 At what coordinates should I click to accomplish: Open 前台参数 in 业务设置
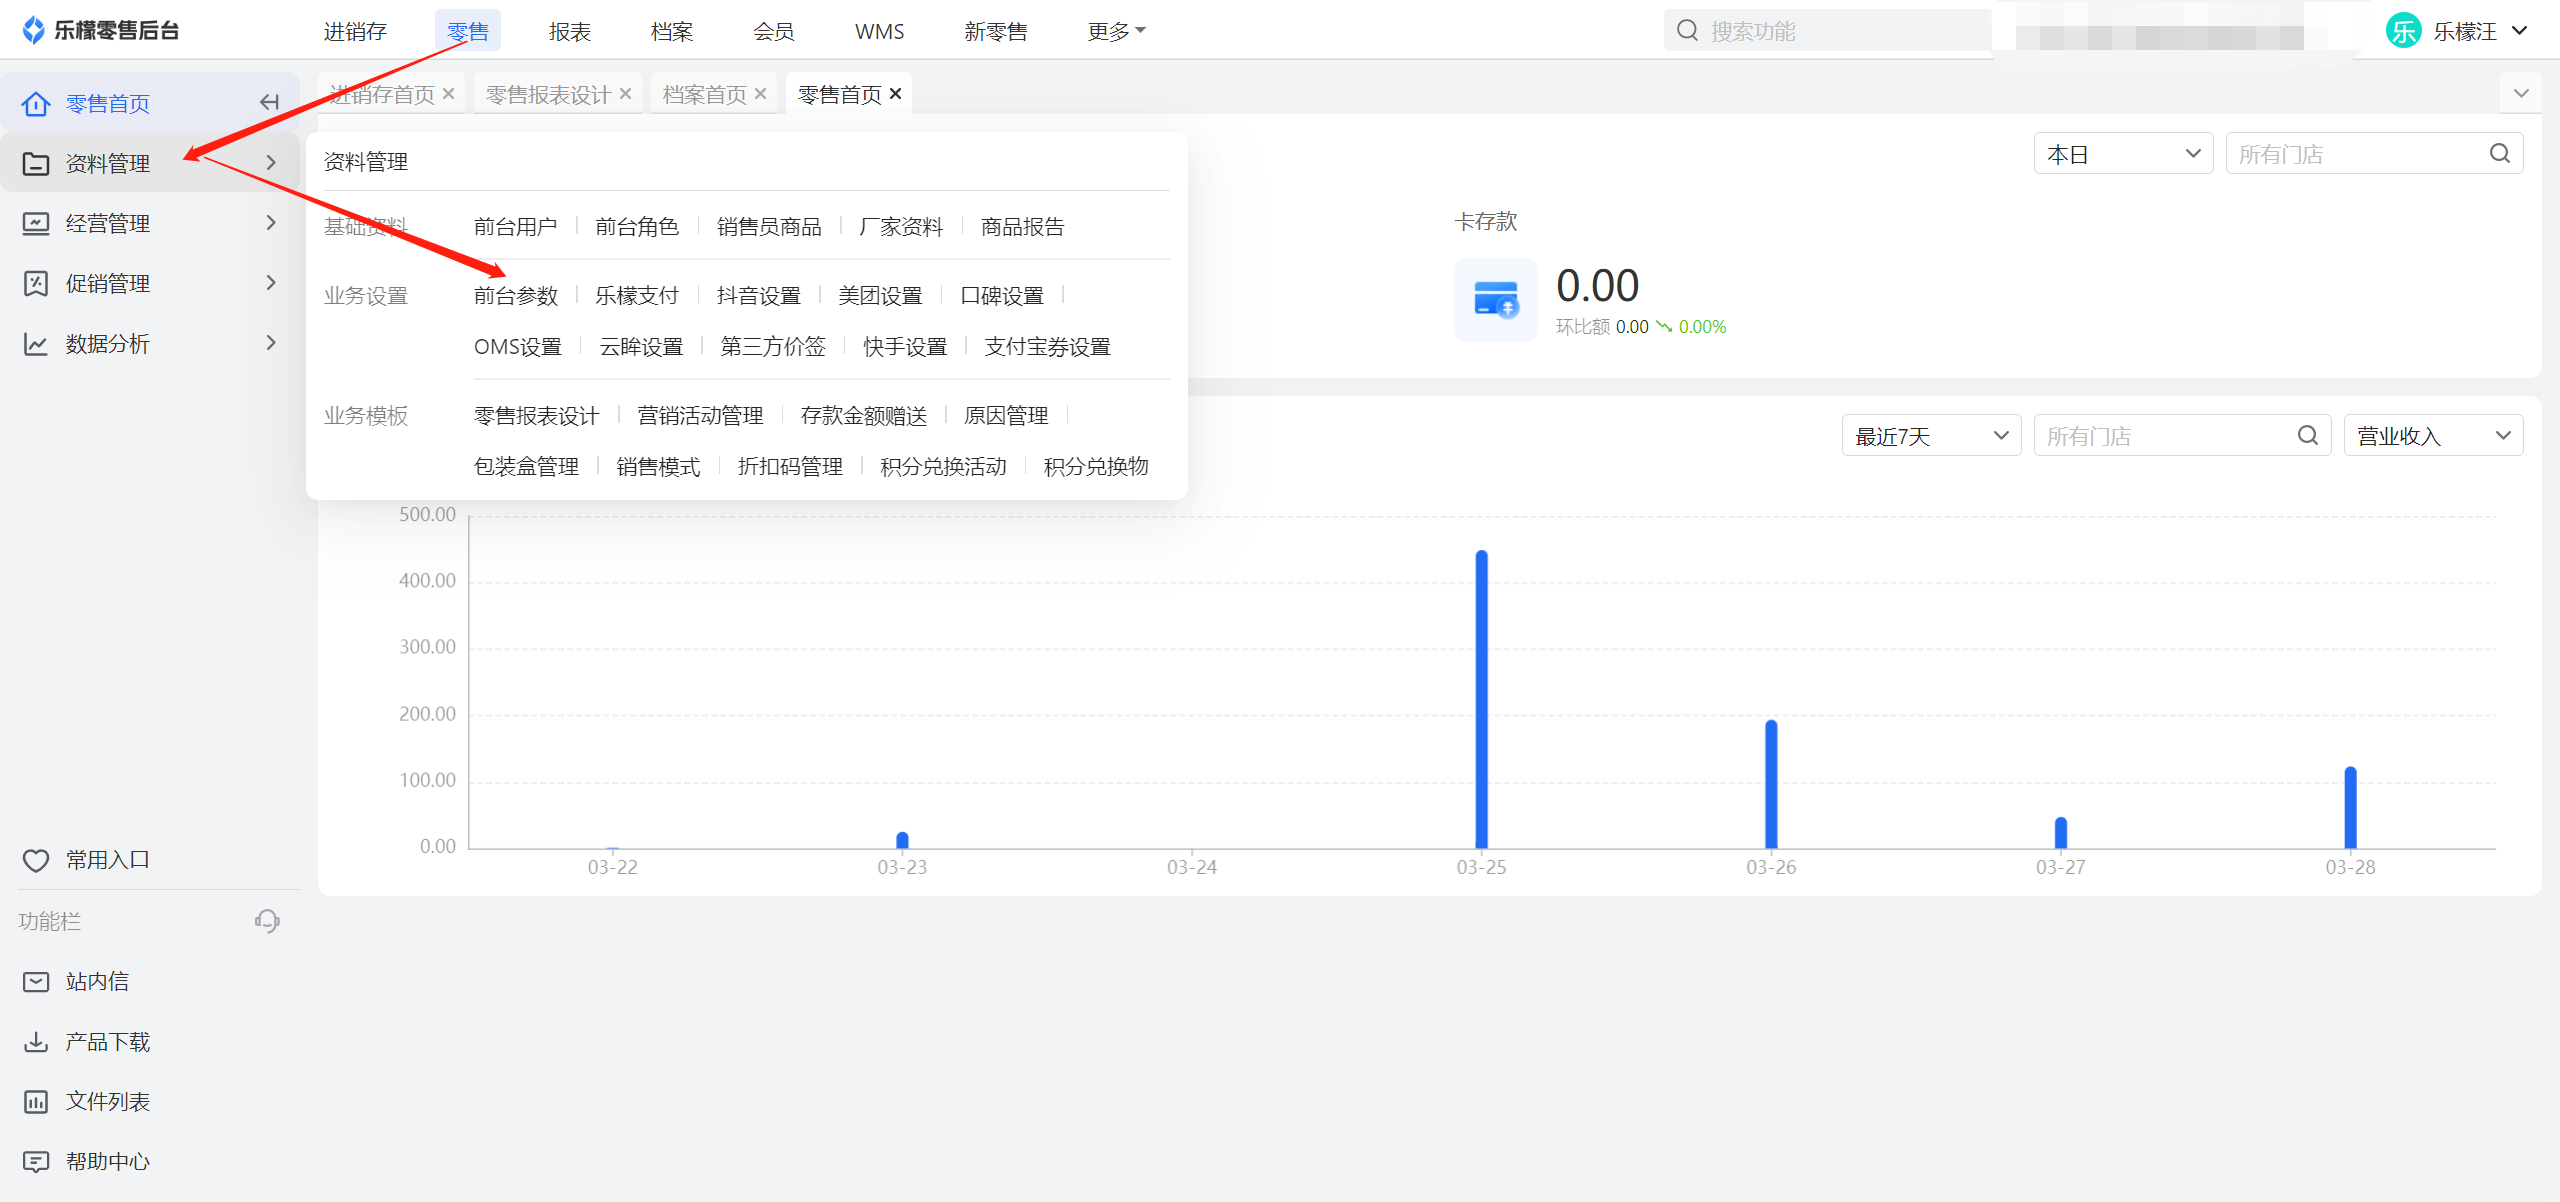516,295
